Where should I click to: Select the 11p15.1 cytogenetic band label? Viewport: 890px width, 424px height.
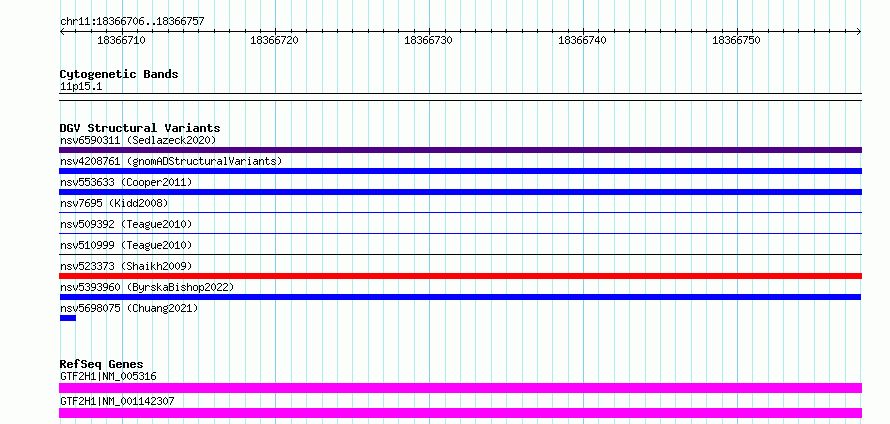81,87
